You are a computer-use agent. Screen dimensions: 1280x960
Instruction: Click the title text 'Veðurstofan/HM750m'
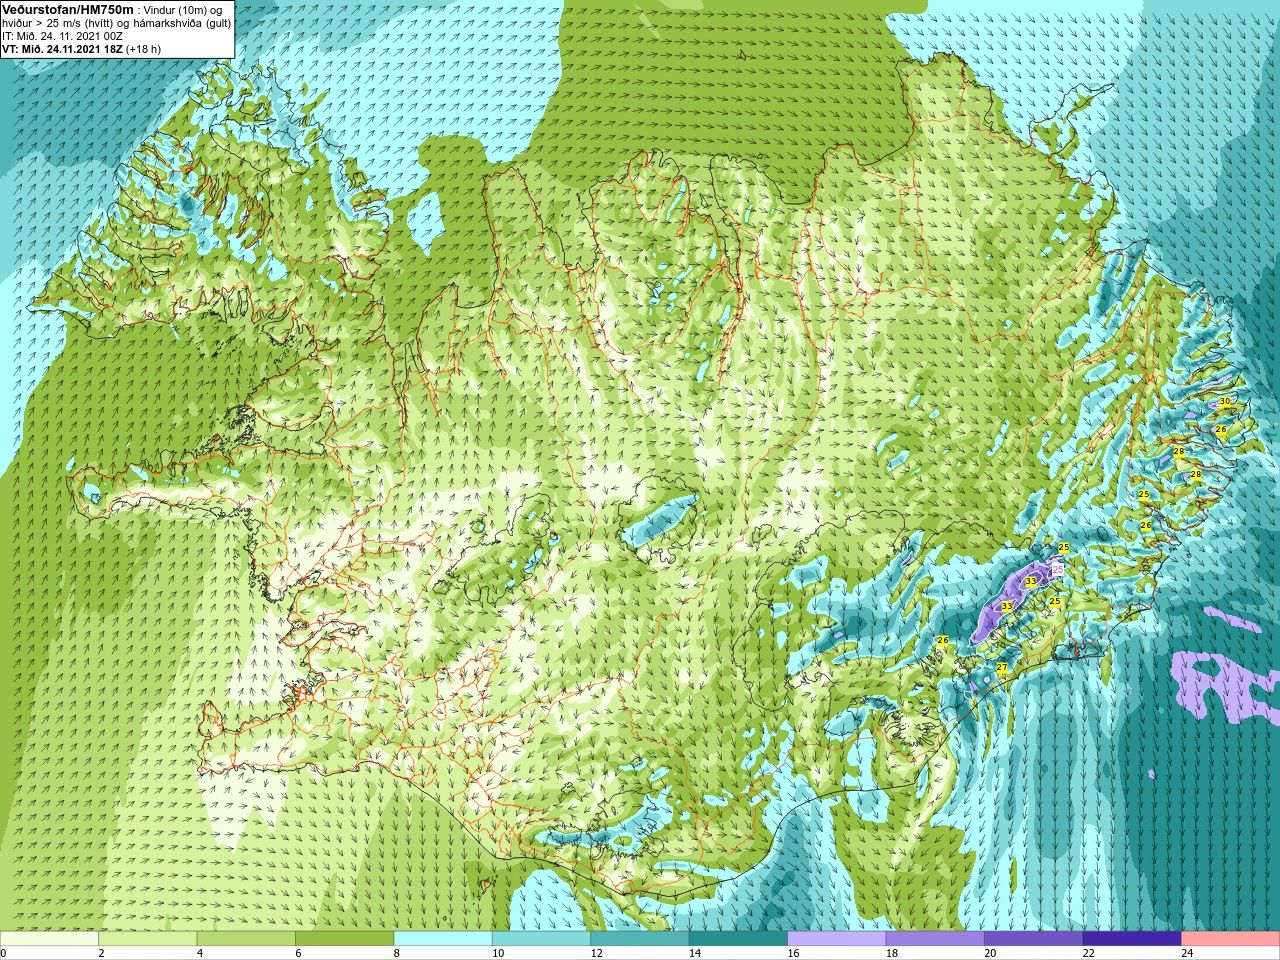coord(68,10)
